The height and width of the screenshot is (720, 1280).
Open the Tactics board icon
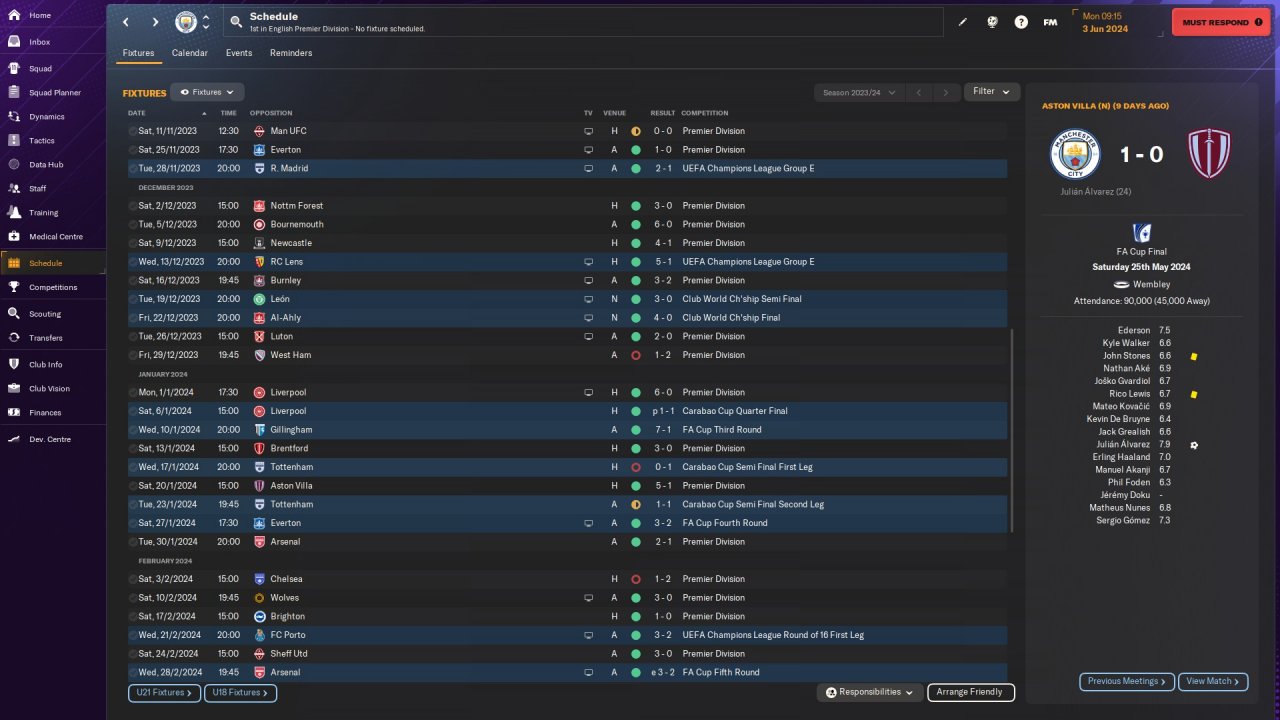click(14, 141)
